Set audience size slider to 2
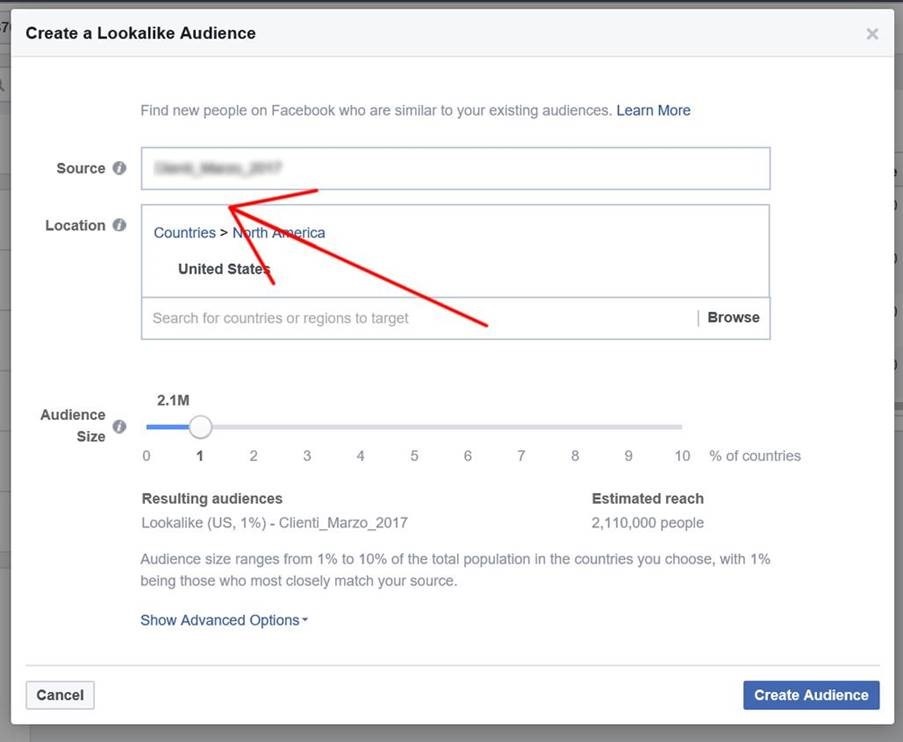Image resolution: width=903 pixels, height=742 pixels. coord(254,427)
